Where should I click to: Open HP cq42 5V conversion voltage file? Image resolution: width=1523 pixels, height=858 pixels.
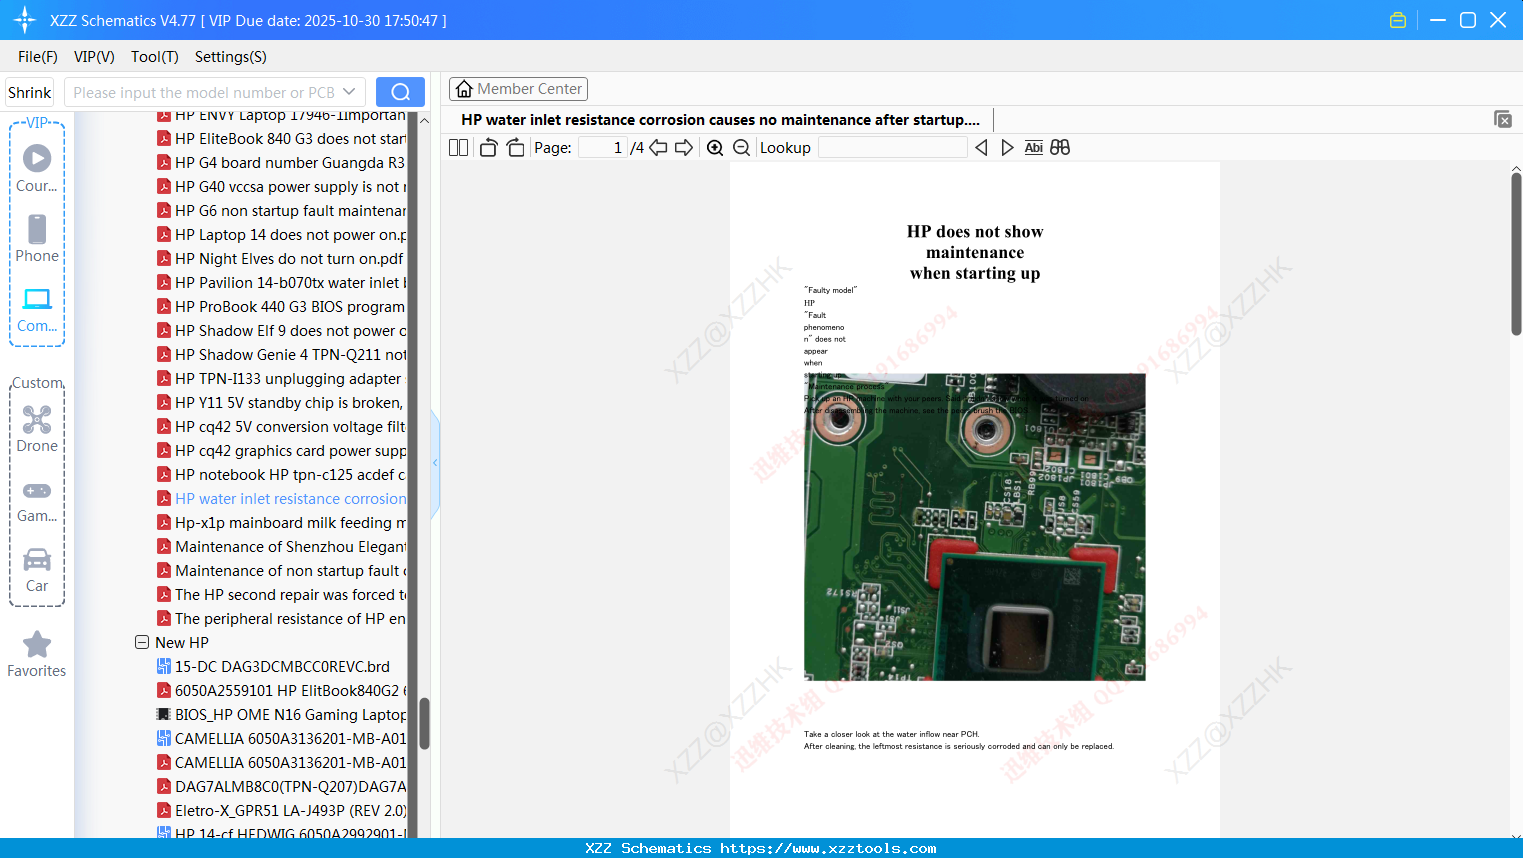coord(281,427)
